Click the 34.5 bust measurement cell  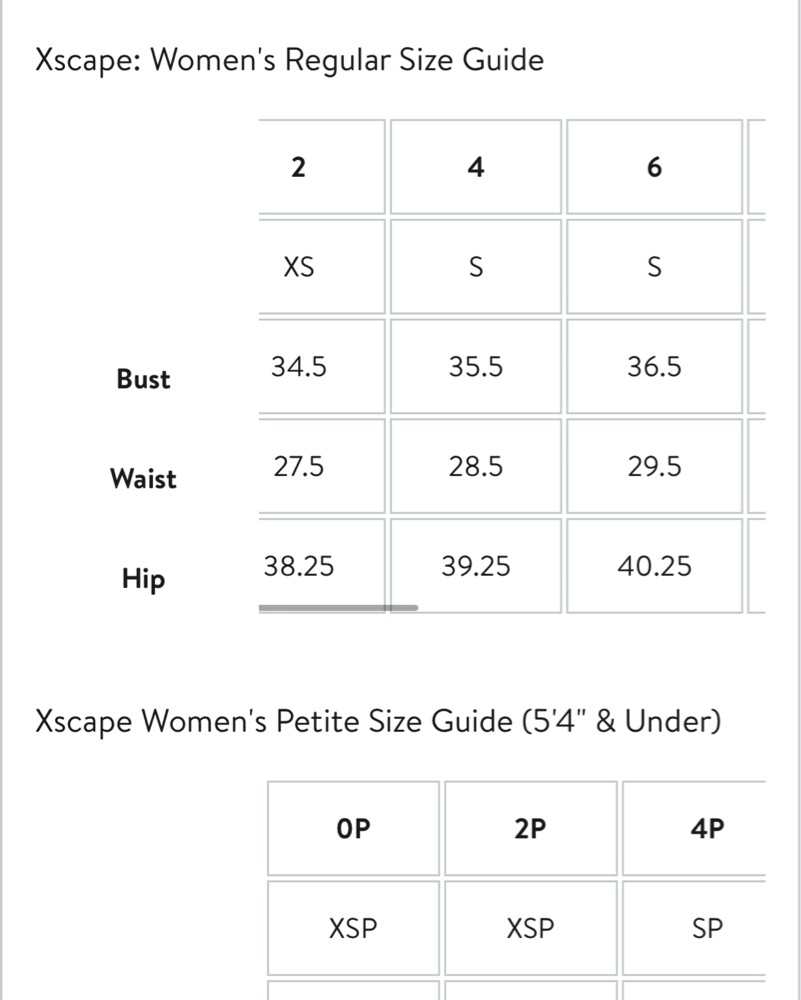coord(322,366)
